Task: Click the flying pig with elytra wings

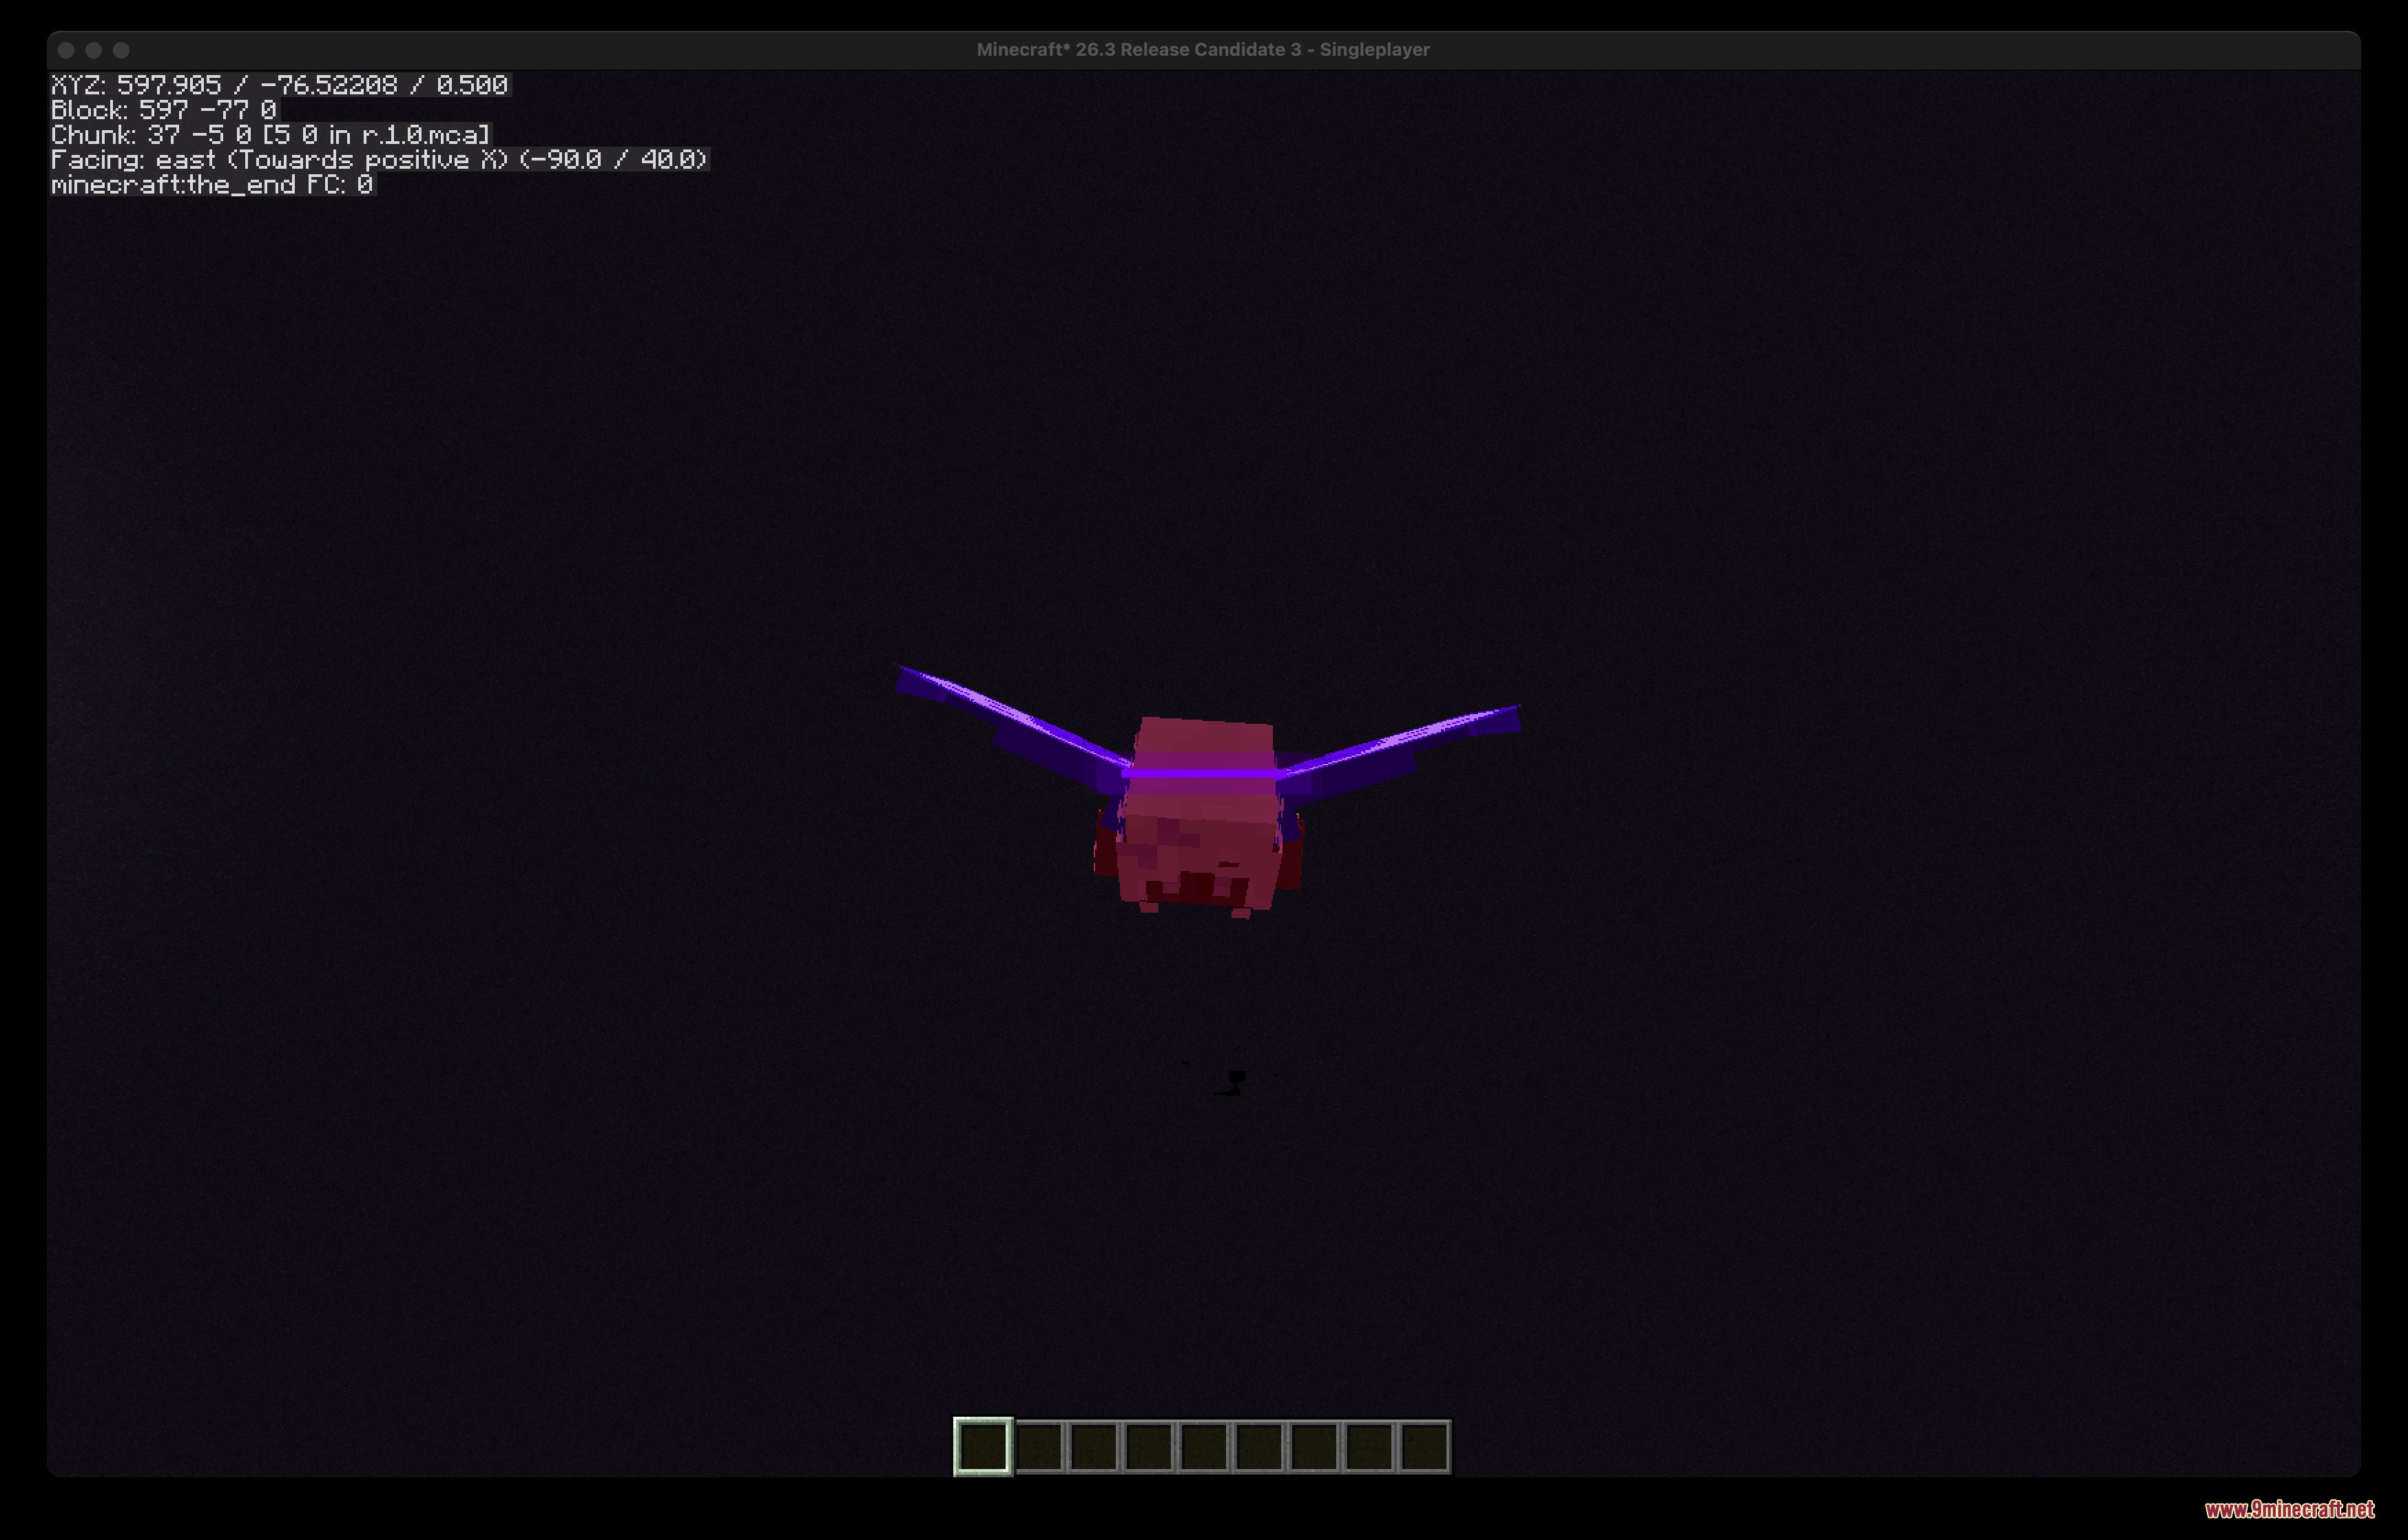Action: 1207,792
